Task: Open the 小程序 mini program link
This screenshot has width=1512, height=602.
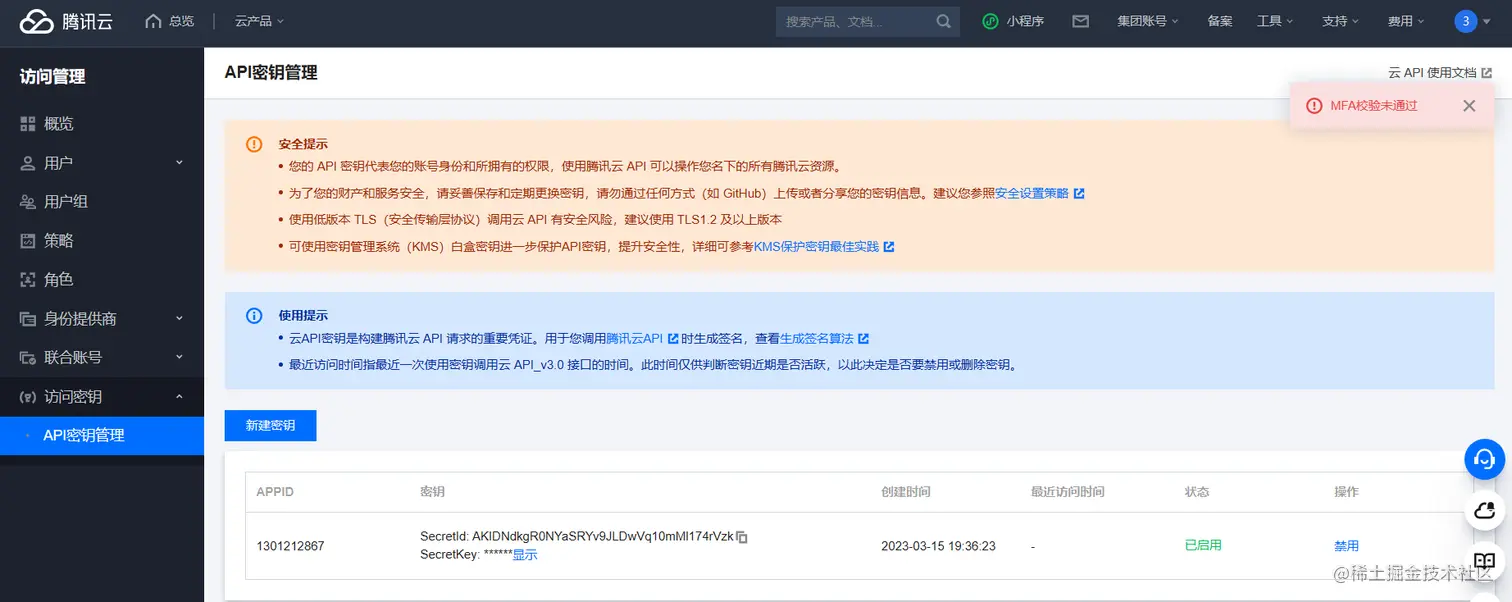Action: (x=1013, y=21)
